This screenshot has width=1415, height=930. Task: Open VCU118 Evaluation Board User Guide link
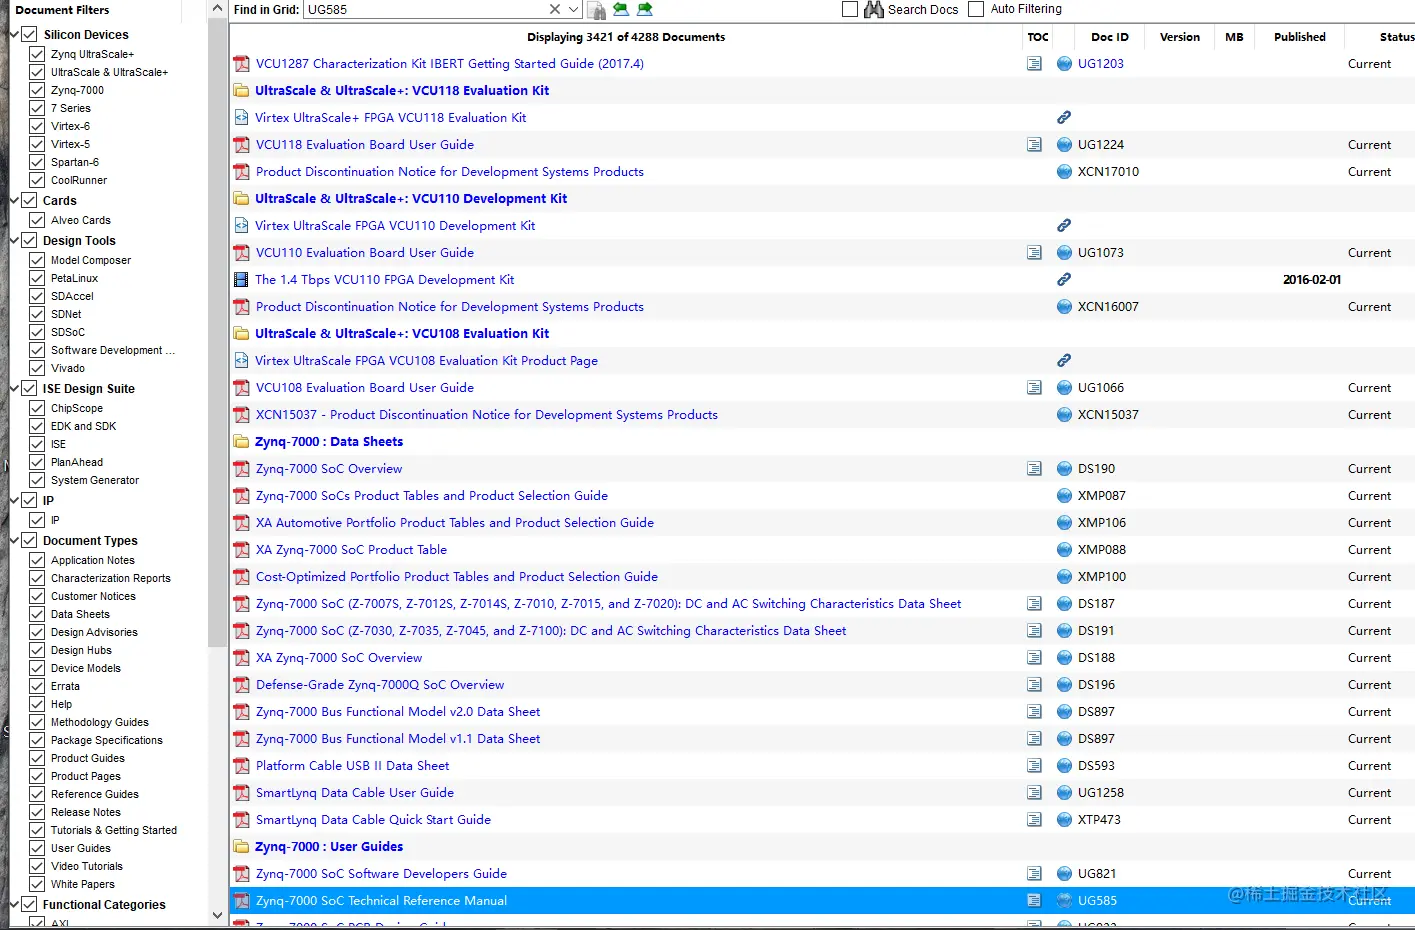coord(365,145)
